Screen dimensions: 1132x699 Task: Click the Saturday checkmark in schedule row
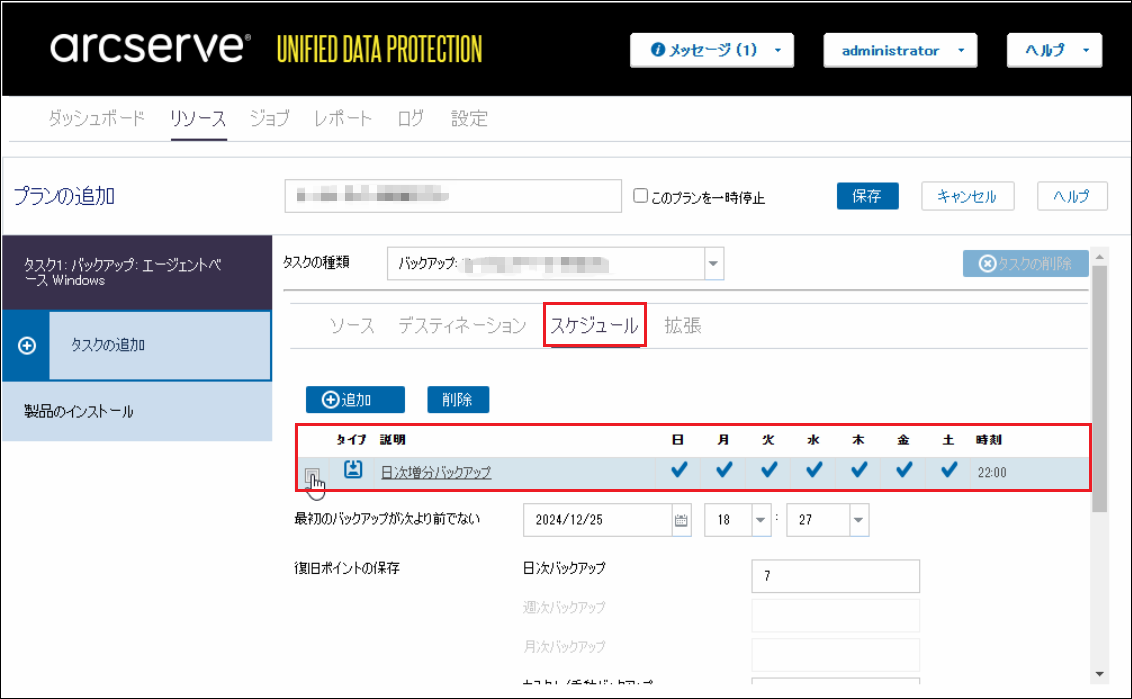click(949, 470)
